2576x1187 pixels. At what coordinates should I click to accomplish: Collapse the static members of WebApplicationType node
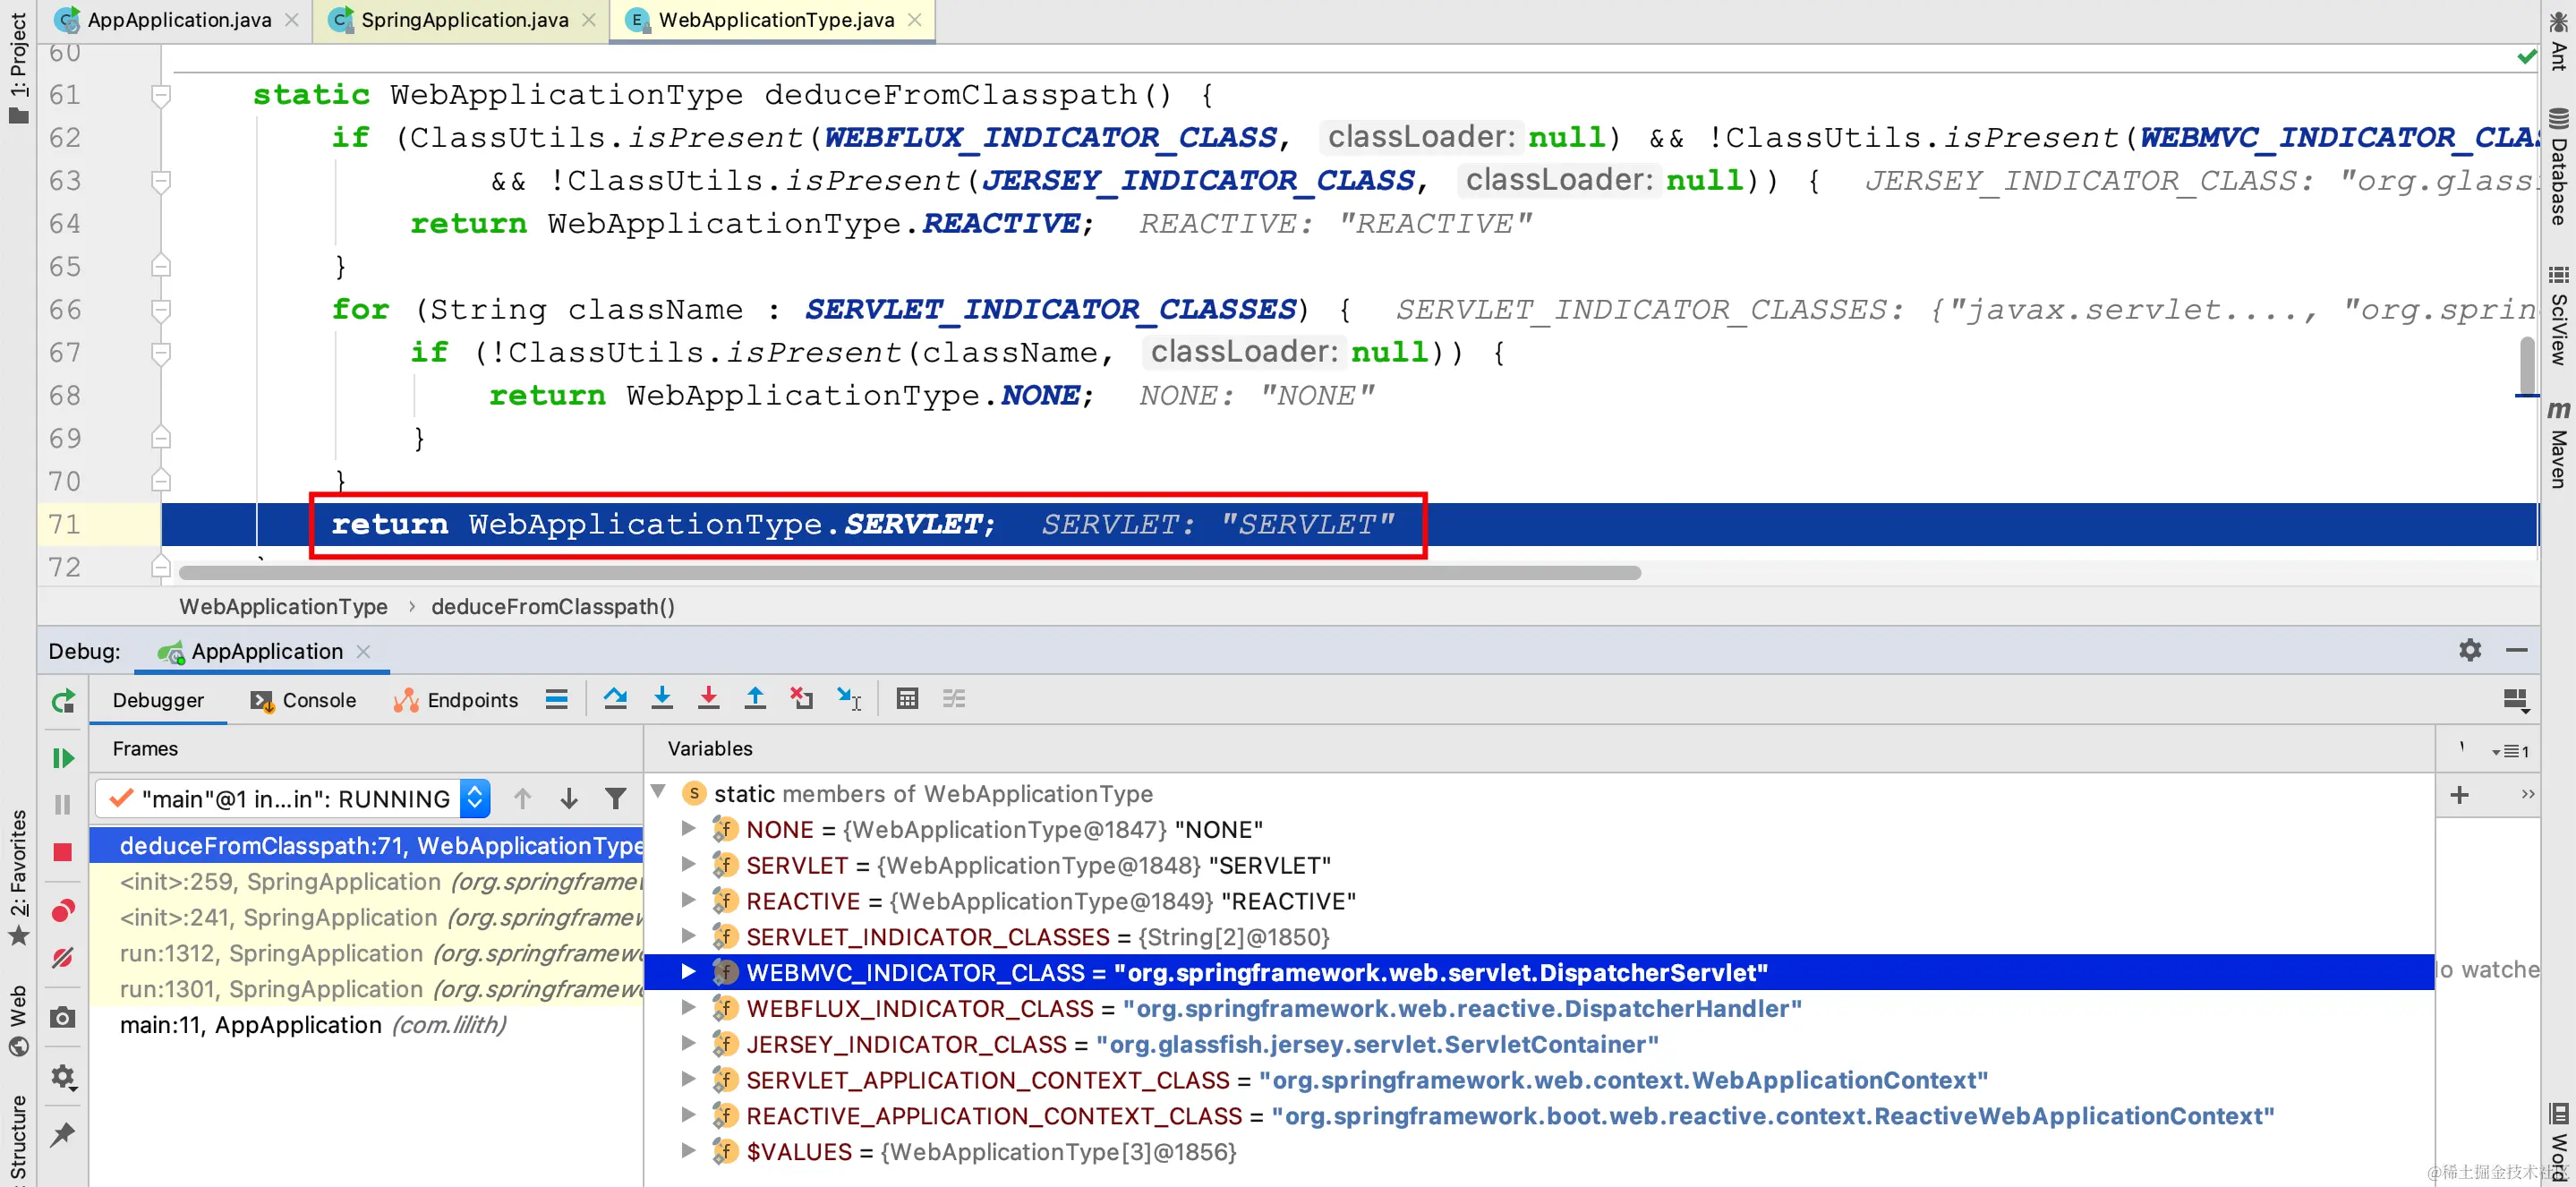[x=659, y=792]
